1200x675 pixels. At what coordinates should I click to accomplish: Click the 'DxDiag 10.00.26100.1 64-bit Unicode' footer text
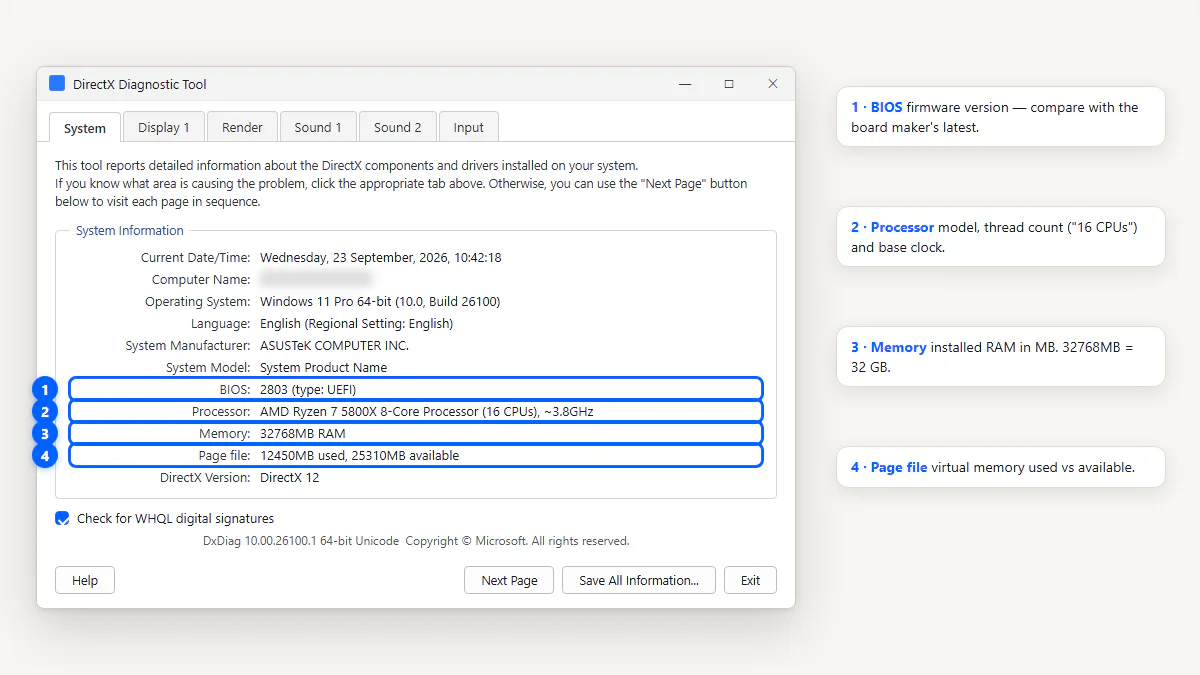pyautogui.click(x=301, y=541)
